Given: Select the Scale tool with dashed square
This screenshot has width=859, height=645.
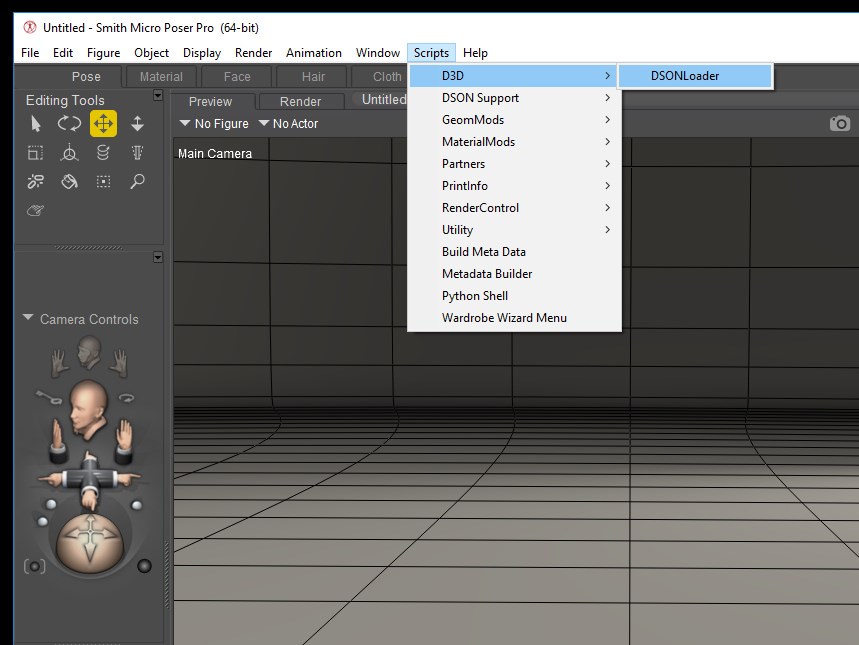Looking at the screenshot, I should point(36,153).
